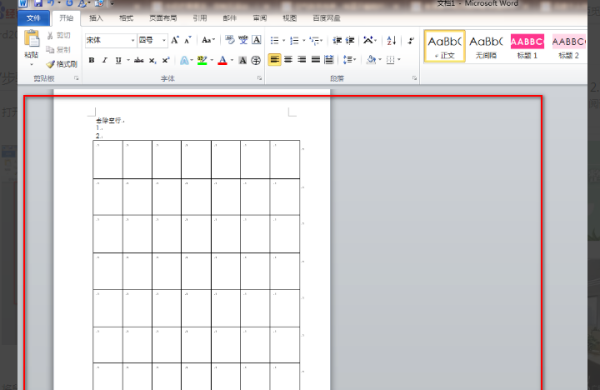
Task: Click the Grow Font icon
Action: pyautogui.click(x=175, y=40)
